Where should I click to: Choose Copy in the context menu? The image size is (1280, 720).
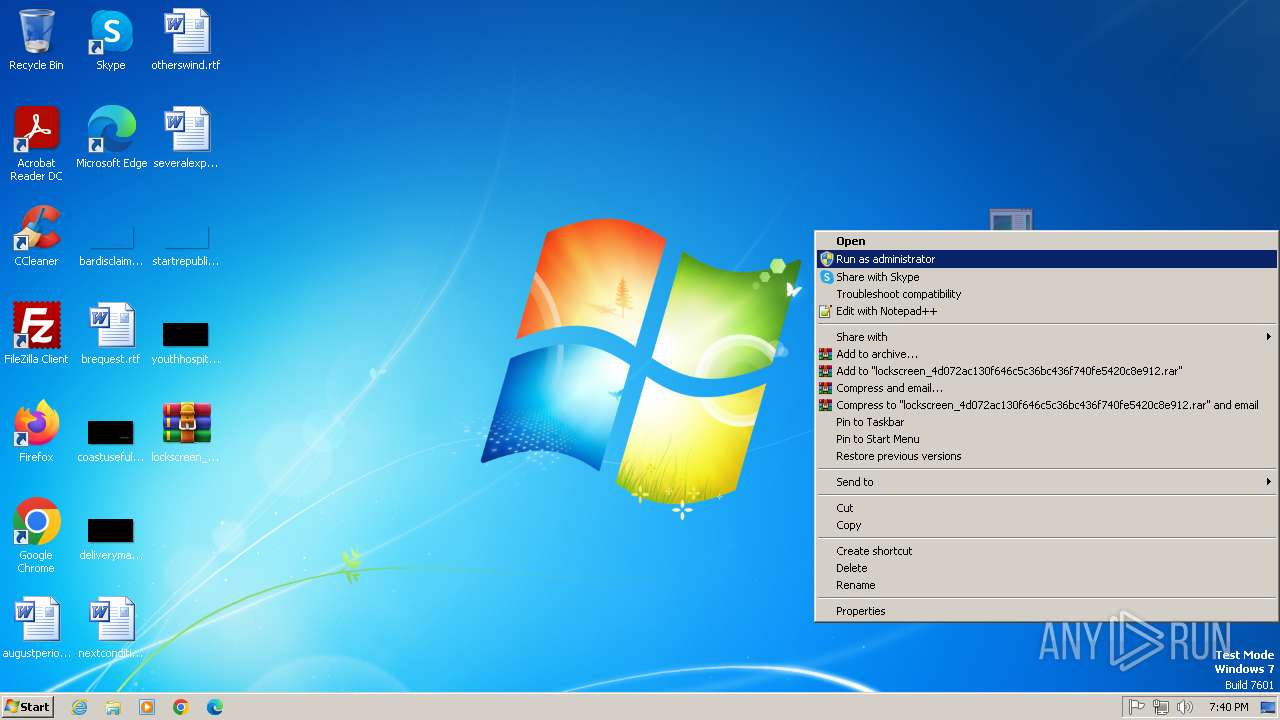[x=1047, y=525]
